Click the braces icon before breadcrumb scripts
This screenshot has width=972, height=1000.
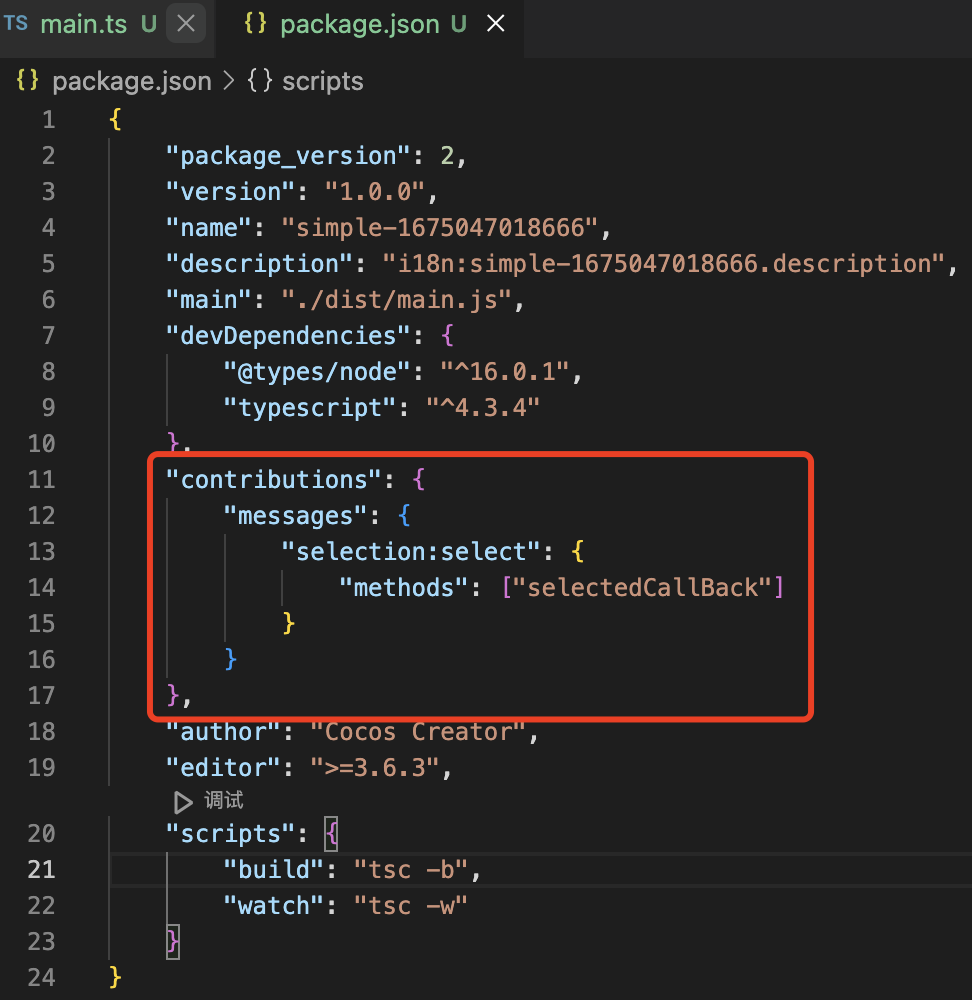point(260,81)
